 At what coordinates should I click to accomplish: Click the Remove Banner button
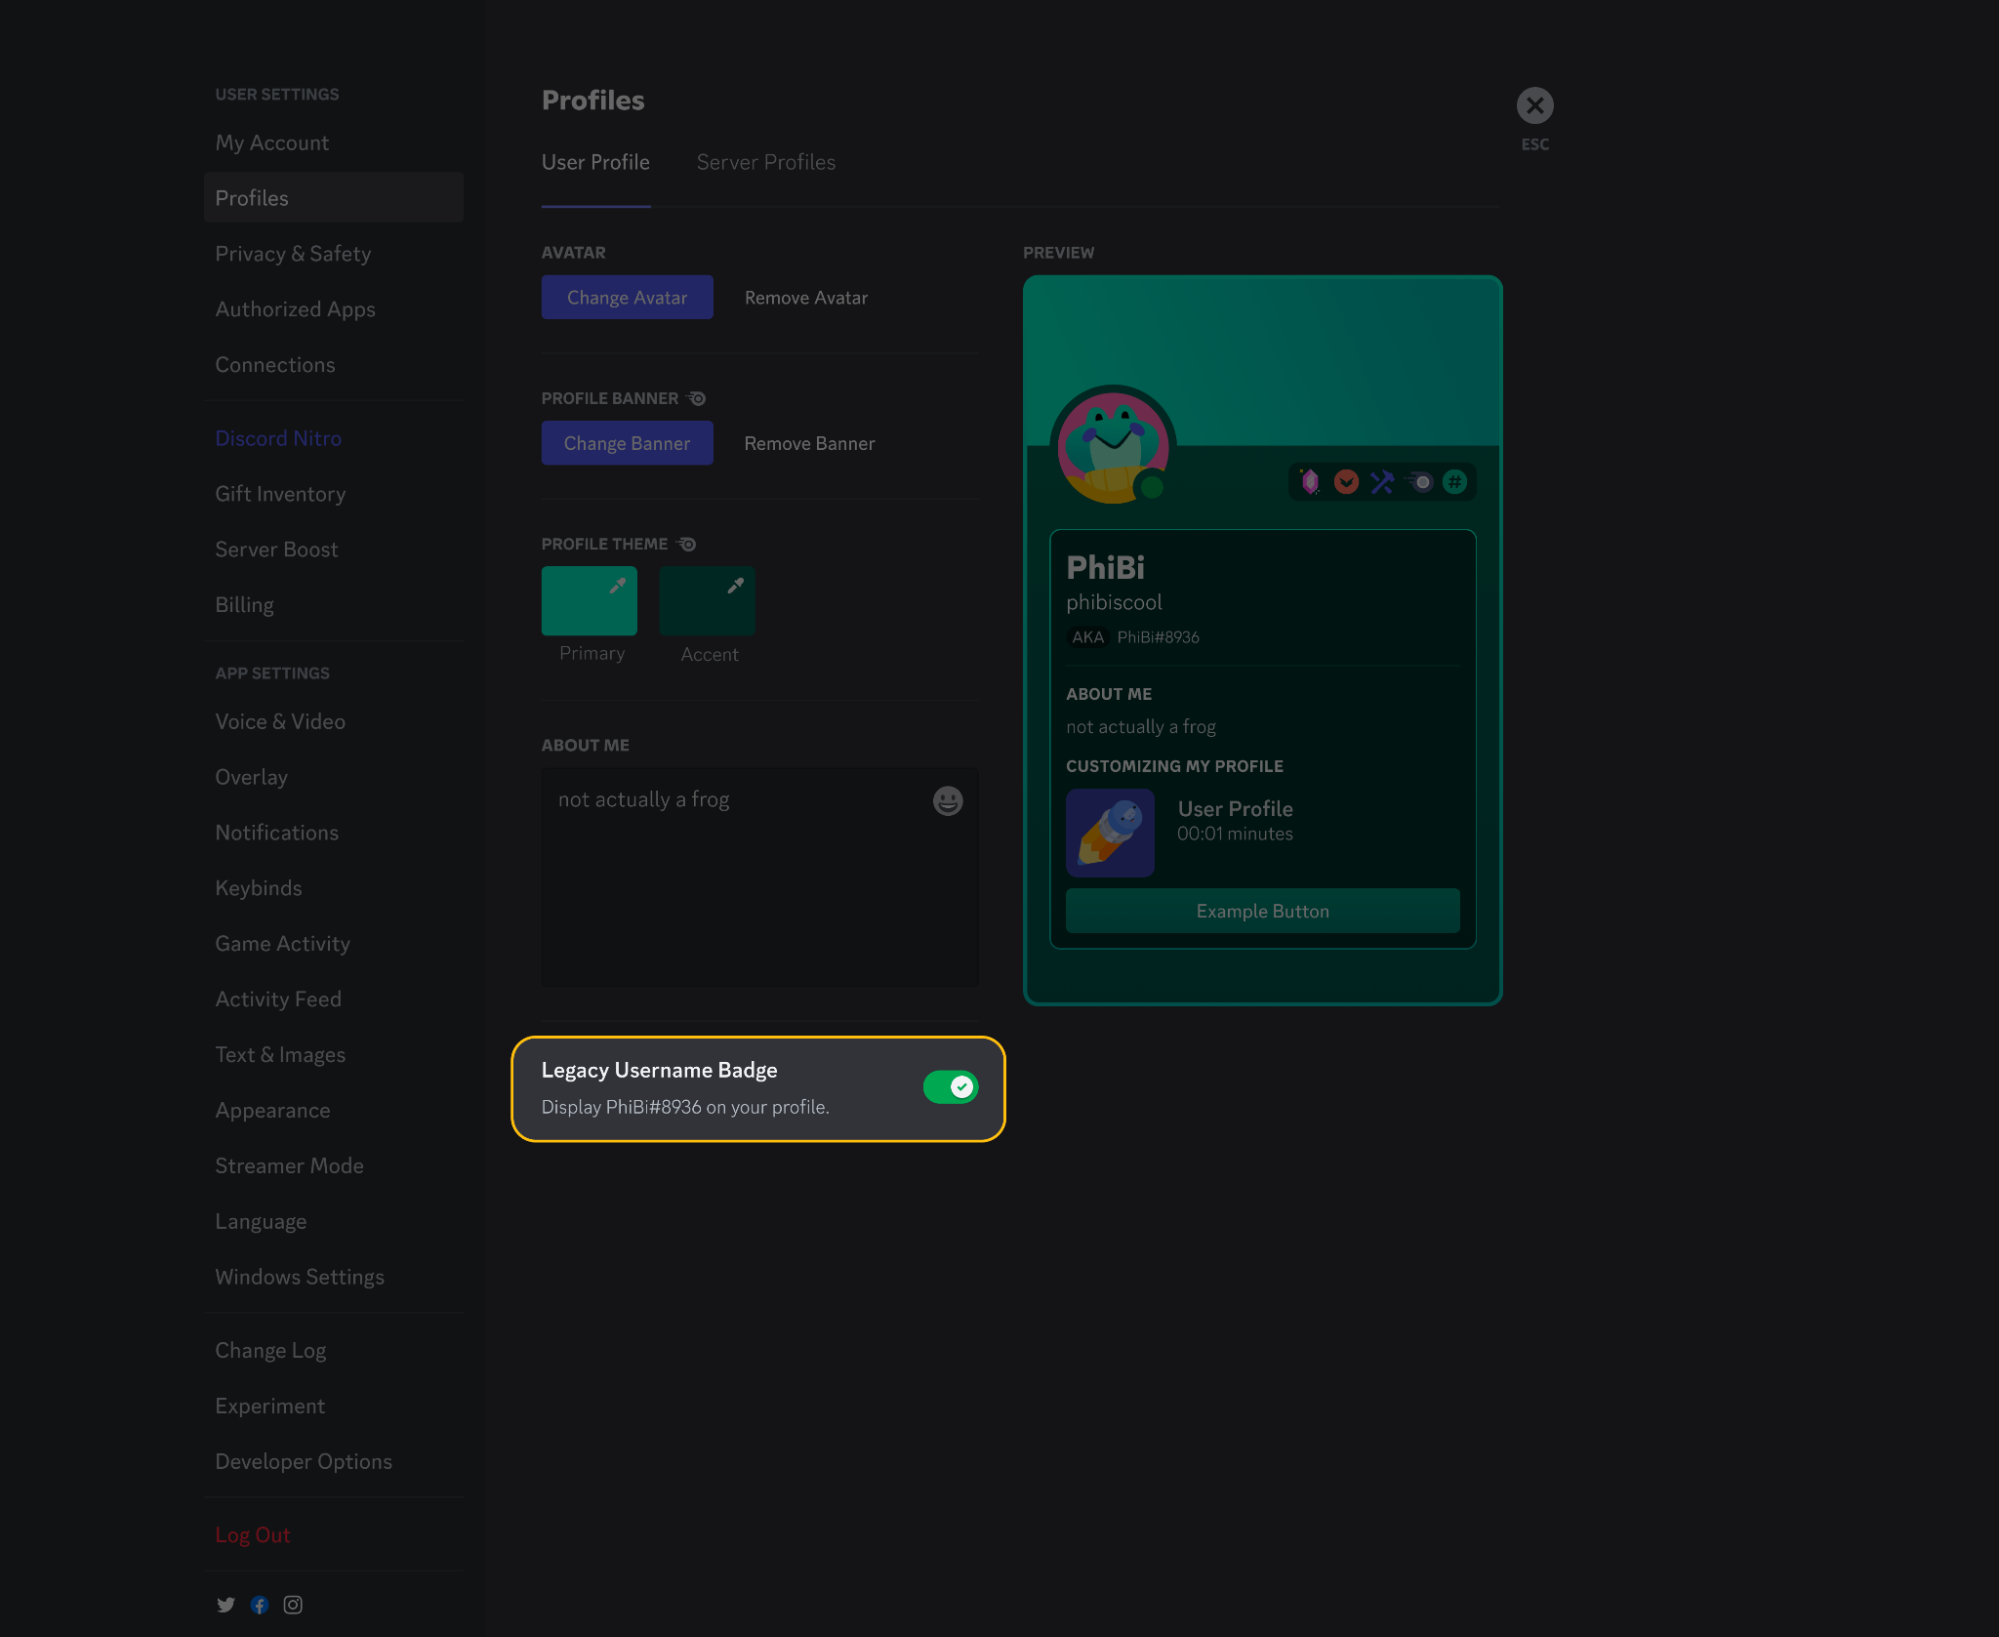coord(810,442)
